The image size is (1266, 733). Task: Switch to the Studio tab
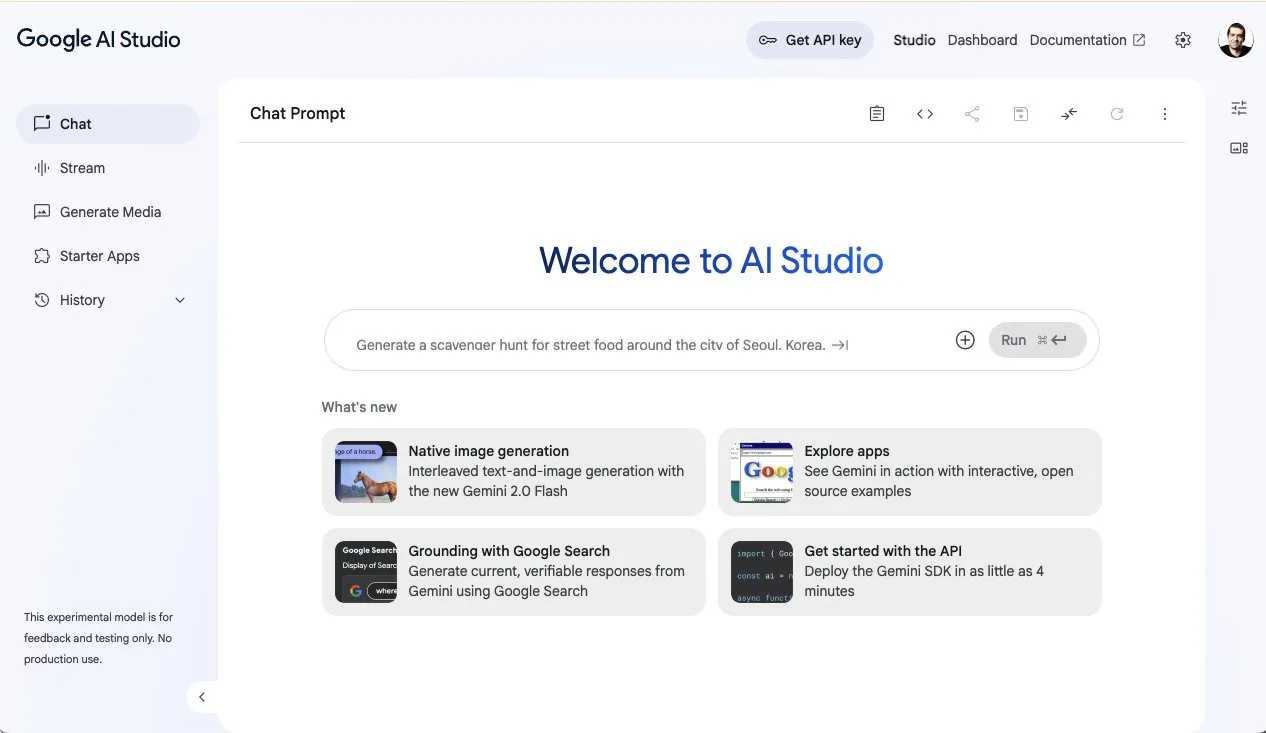914,40
